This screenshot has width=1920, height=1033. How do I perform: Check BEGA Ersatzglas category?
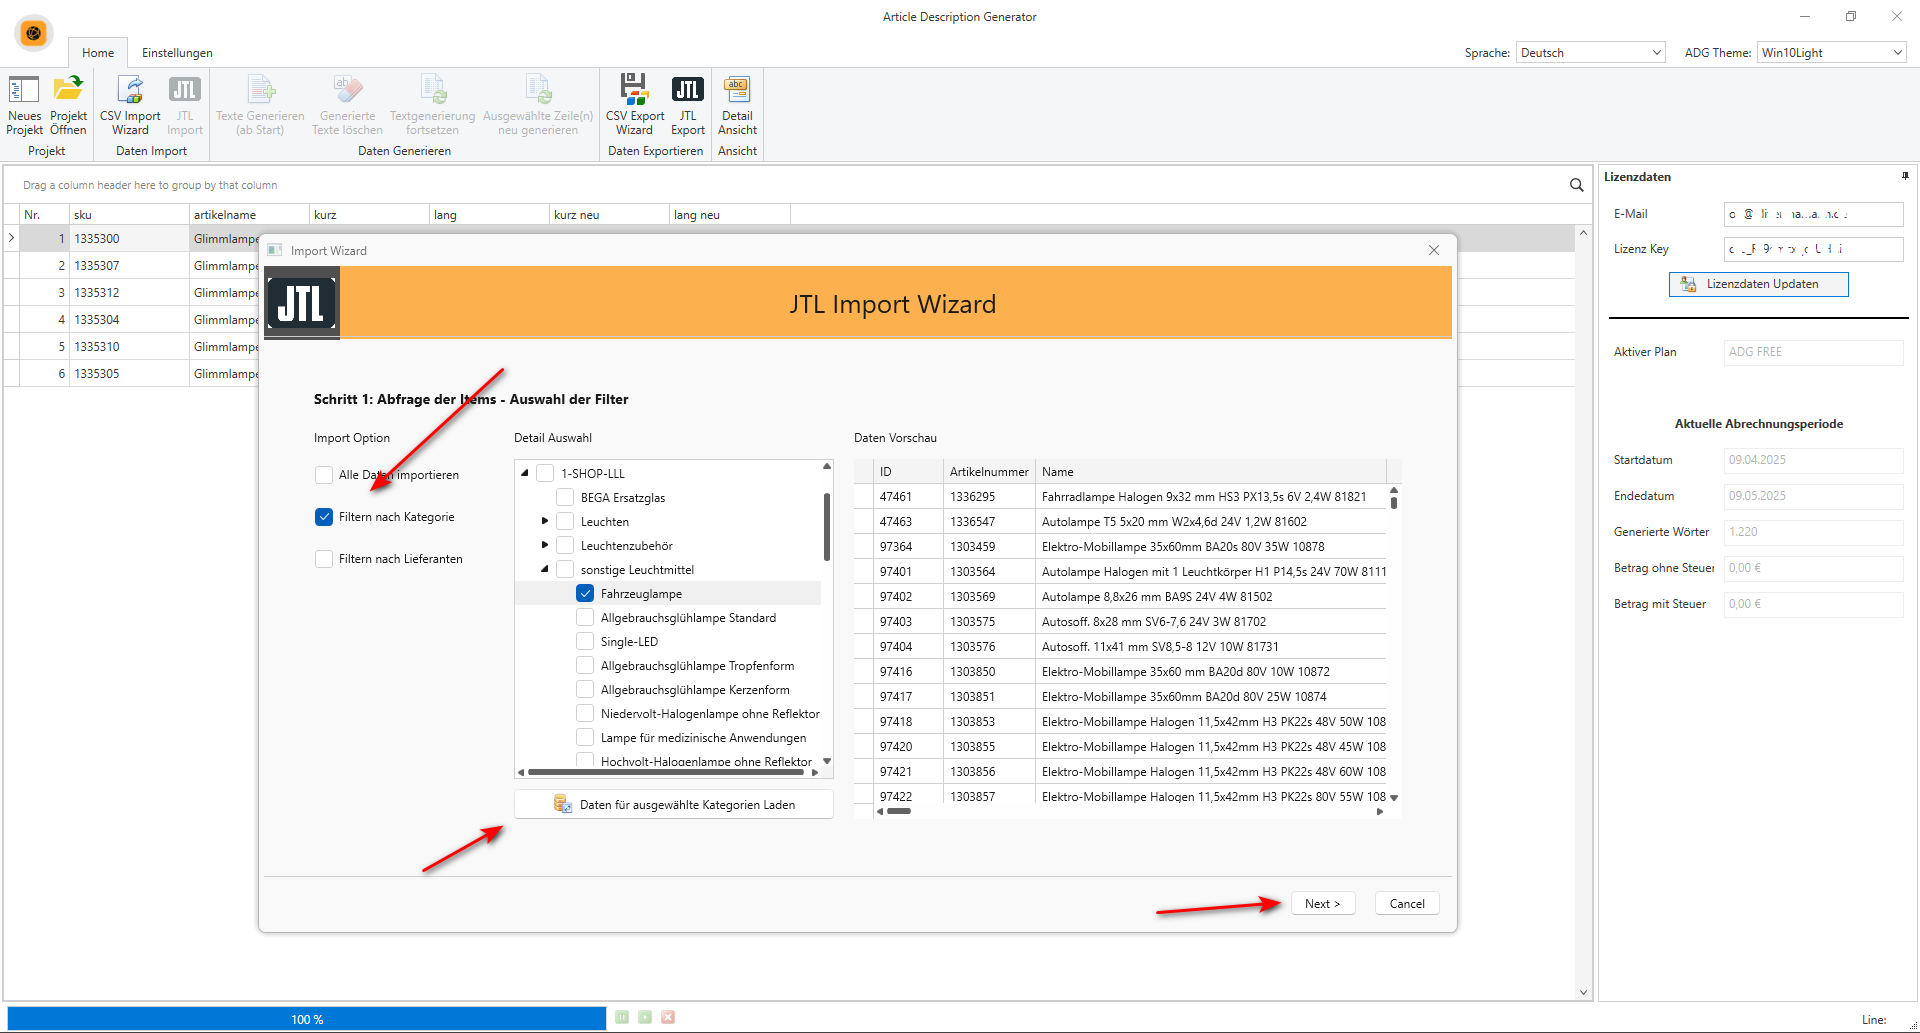pyautogui.click(x=565, y=497)
